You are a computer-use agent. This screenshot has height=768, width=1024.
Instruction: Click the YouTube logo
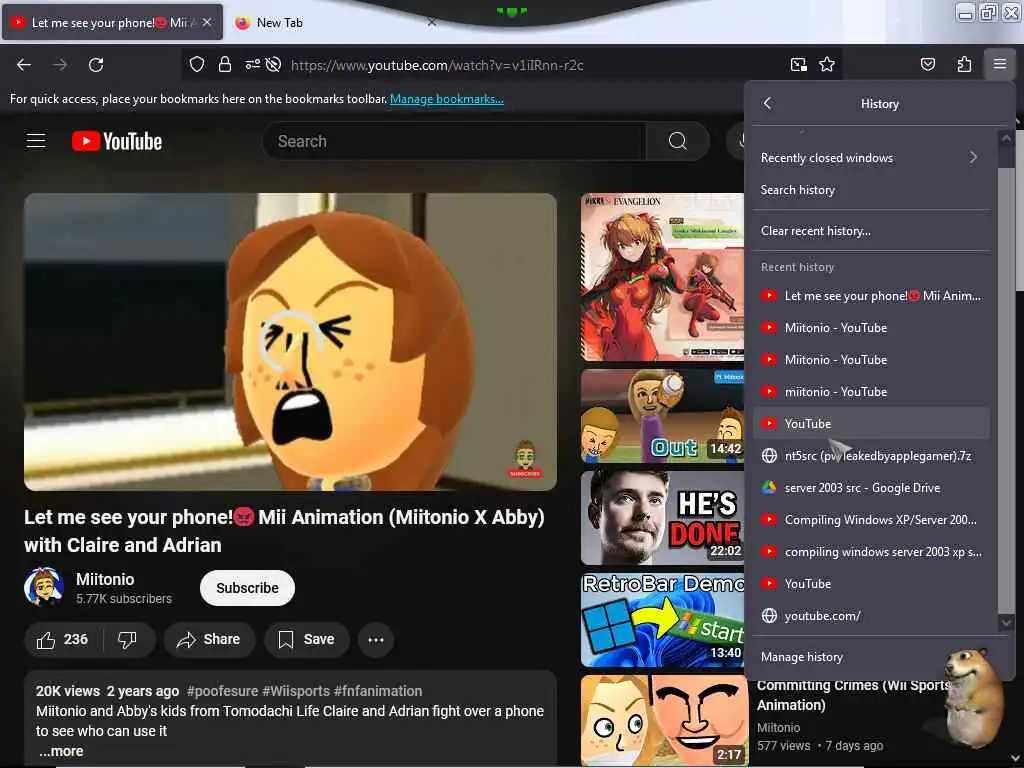coord(117,141)
